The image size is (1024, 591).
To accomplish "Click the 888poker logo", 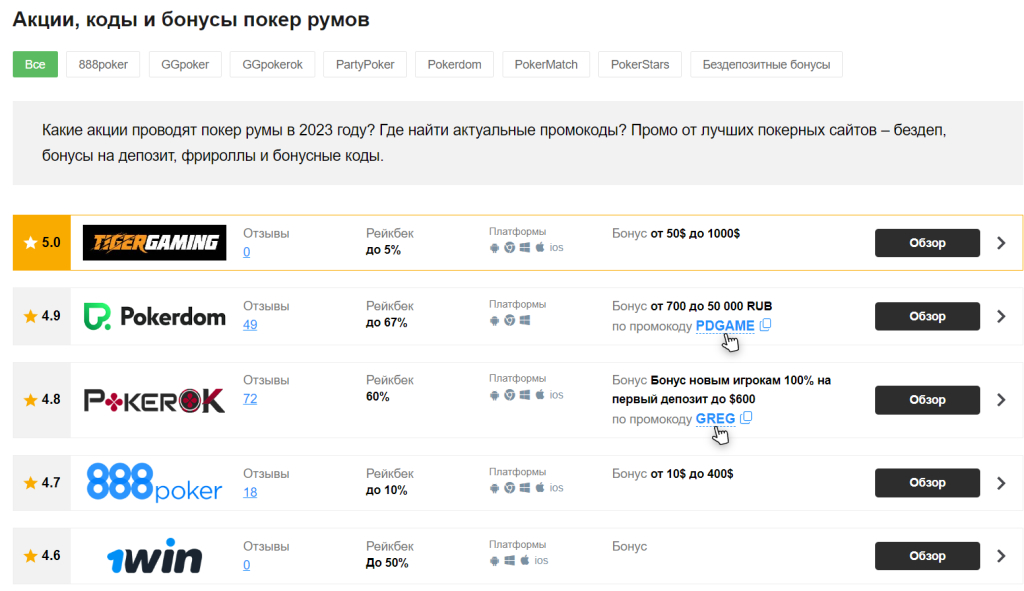I will click(155, 483).
